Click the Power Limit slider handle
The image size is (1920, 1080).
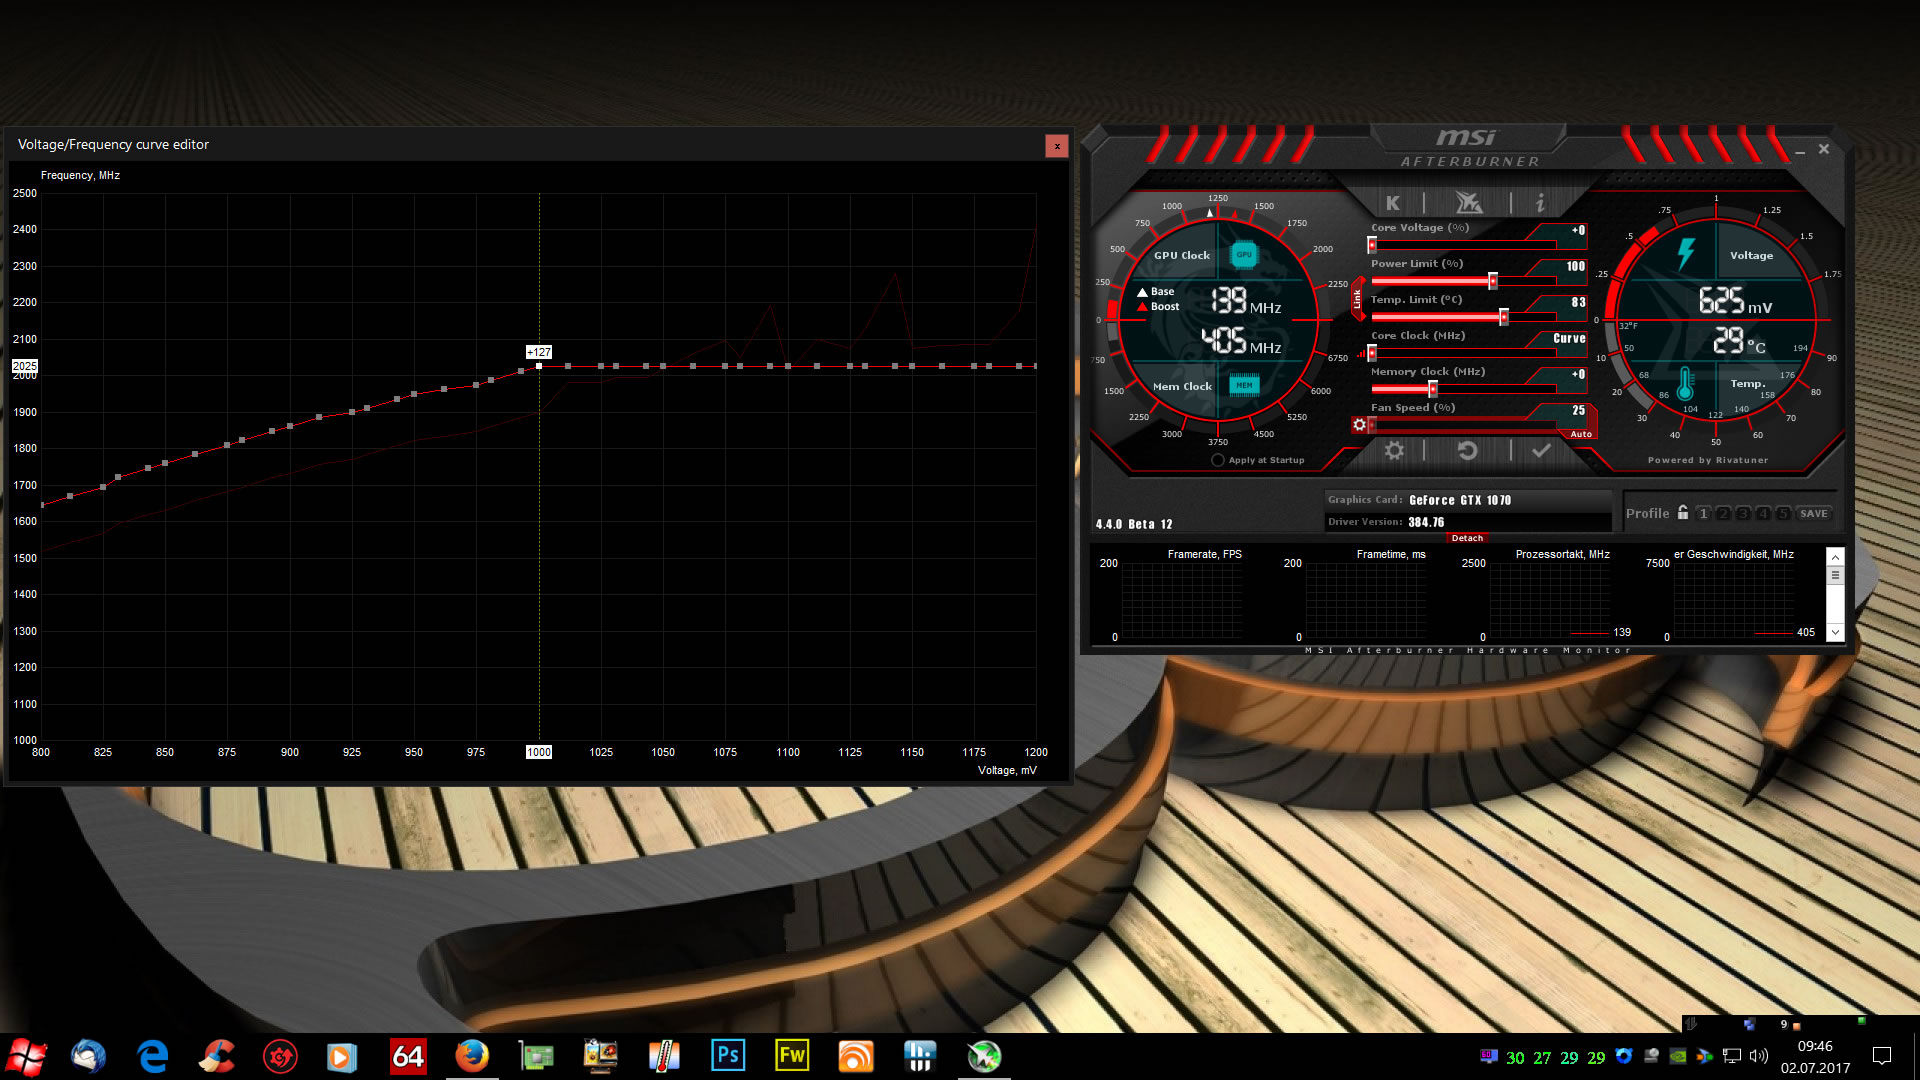click(1493, 281)
